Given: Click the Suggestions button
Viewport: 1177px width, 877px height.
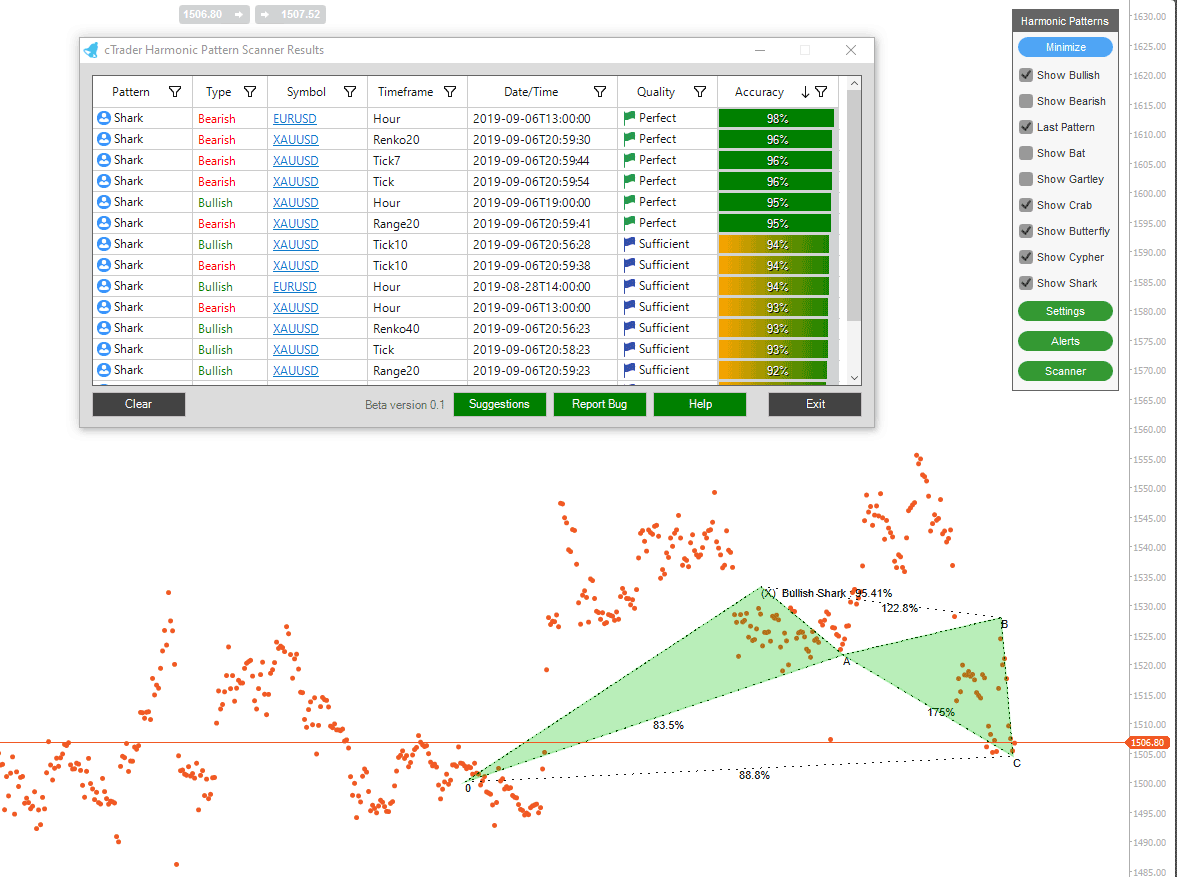Looking at the screenshot, I should pyautogui.click(x=499, y=404).
